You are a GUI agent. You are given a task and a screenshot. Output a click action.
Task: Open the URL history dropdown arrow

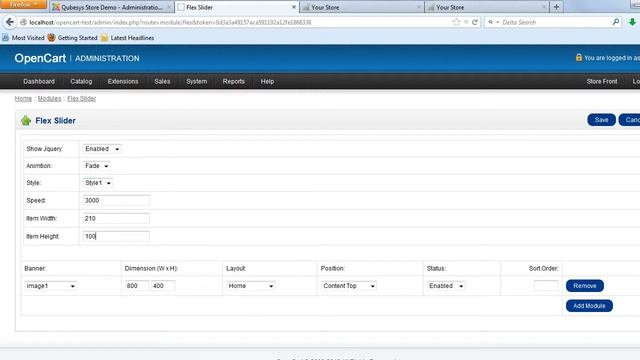pos(466,22)
